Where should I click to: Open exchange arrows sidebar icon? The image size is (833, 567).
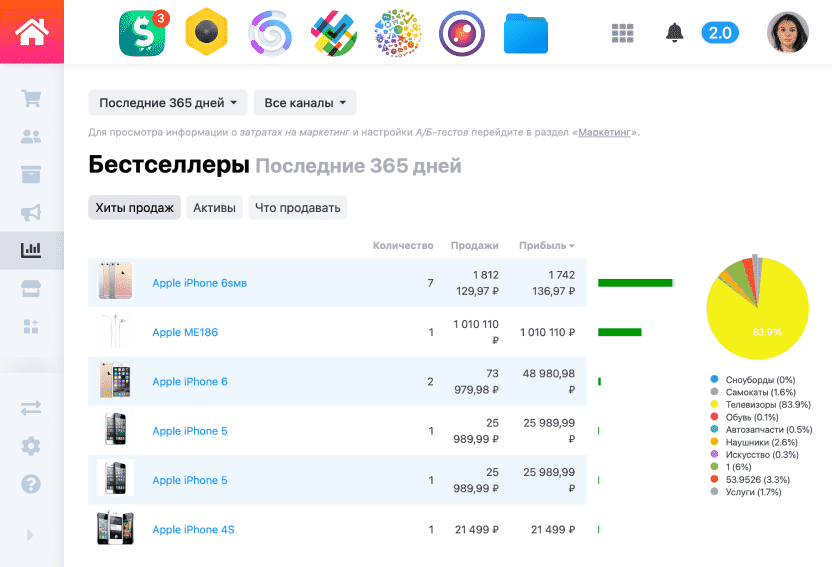tap(31, 408)
